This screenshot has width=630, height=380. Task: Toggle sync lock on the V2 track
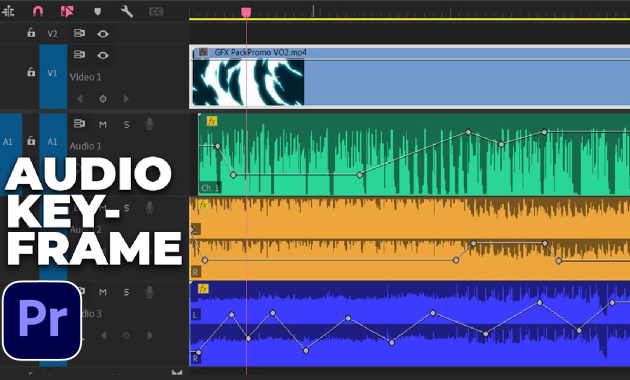tap(79, 33)
